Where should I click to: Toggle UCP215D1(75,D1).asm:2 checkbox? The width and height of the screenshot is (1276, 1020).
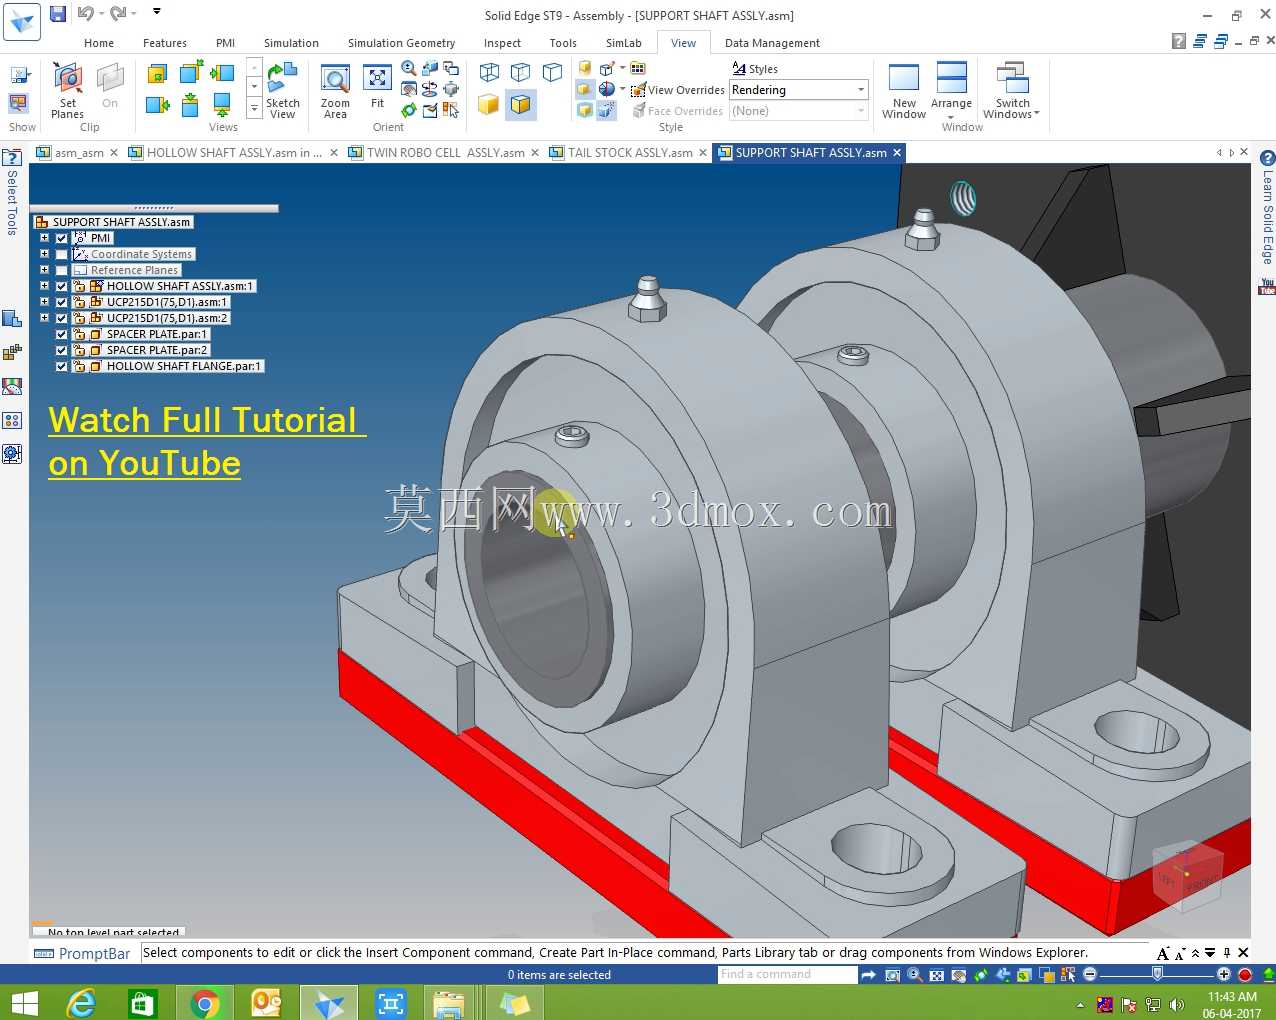[62, 318]
